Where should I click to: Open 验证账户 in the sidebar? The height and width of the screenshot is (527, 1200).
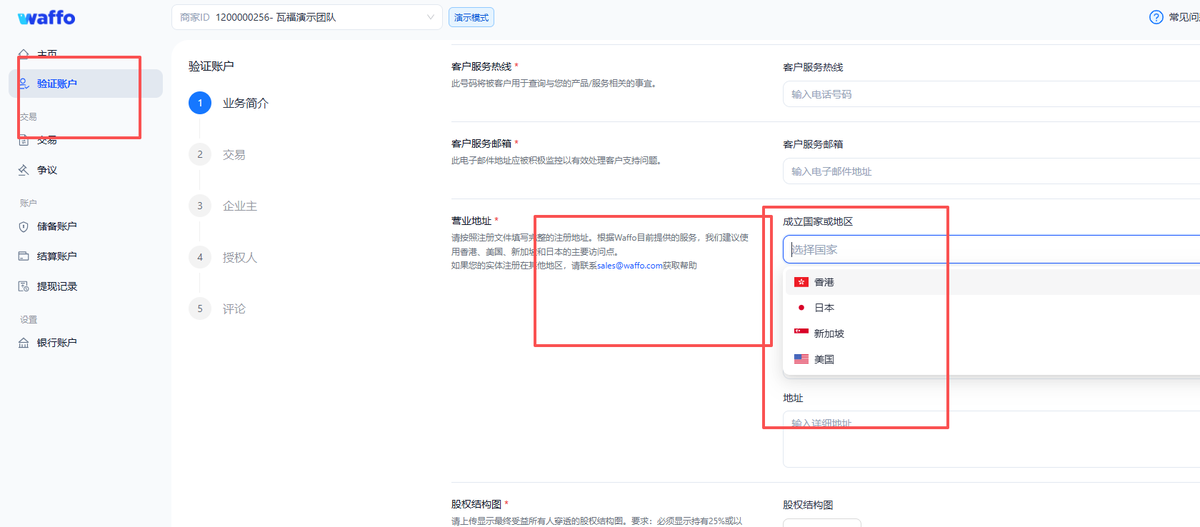[x=86, y=84]
